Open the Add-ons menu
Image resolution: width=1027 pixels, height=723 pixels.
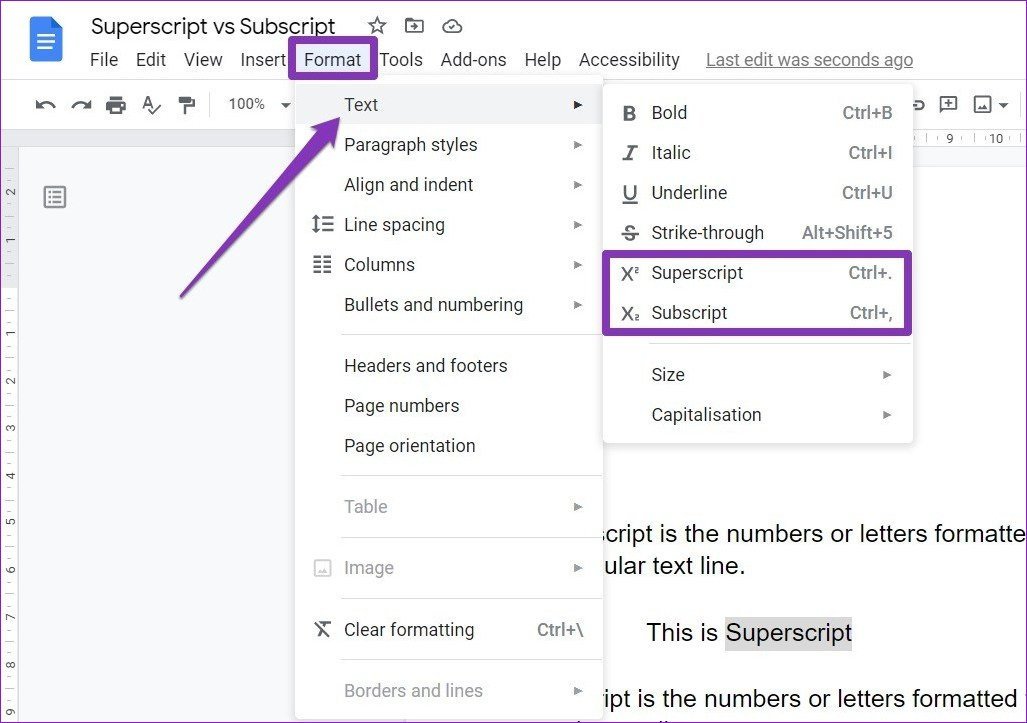473,60
